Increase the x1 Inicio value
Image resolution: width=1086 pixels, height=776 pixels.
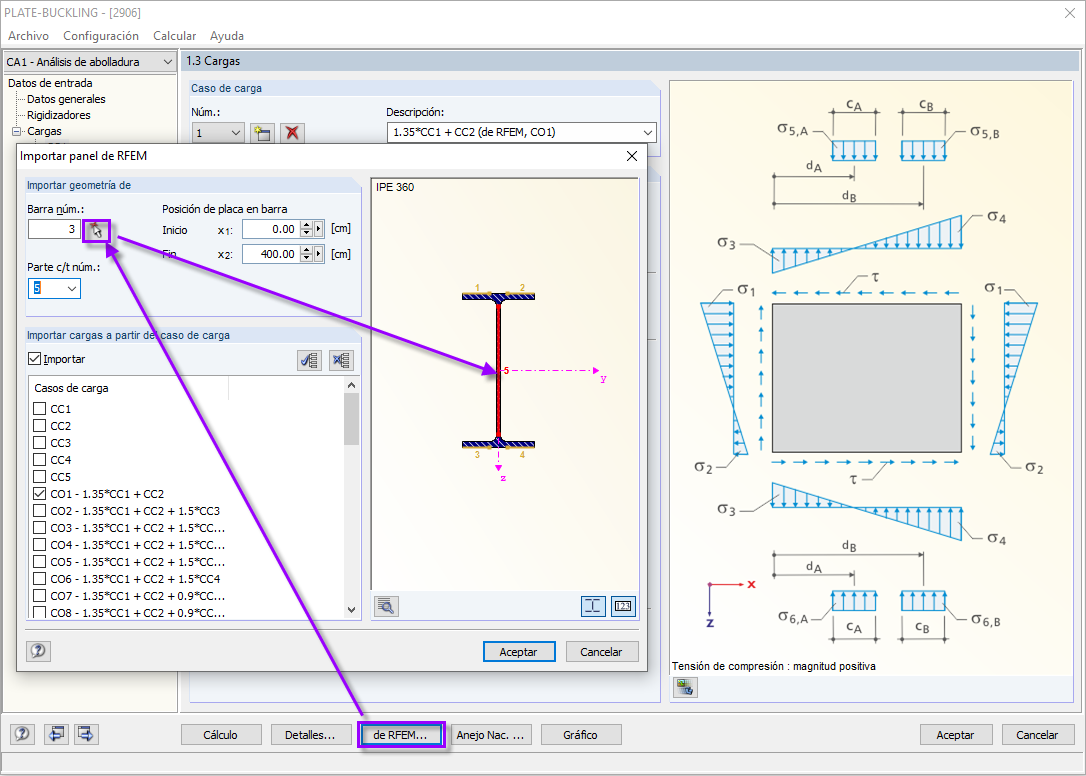tap(307, 225)
